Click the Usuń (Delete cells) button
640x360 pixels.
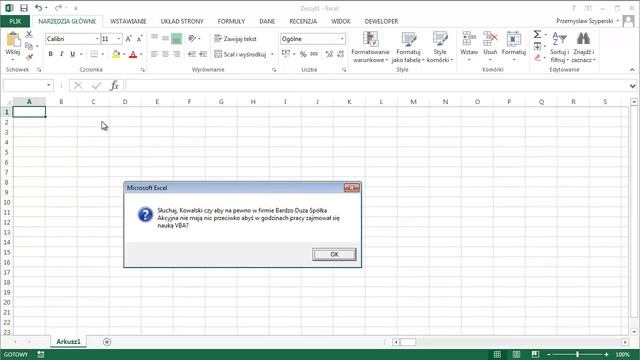[490, 47]
